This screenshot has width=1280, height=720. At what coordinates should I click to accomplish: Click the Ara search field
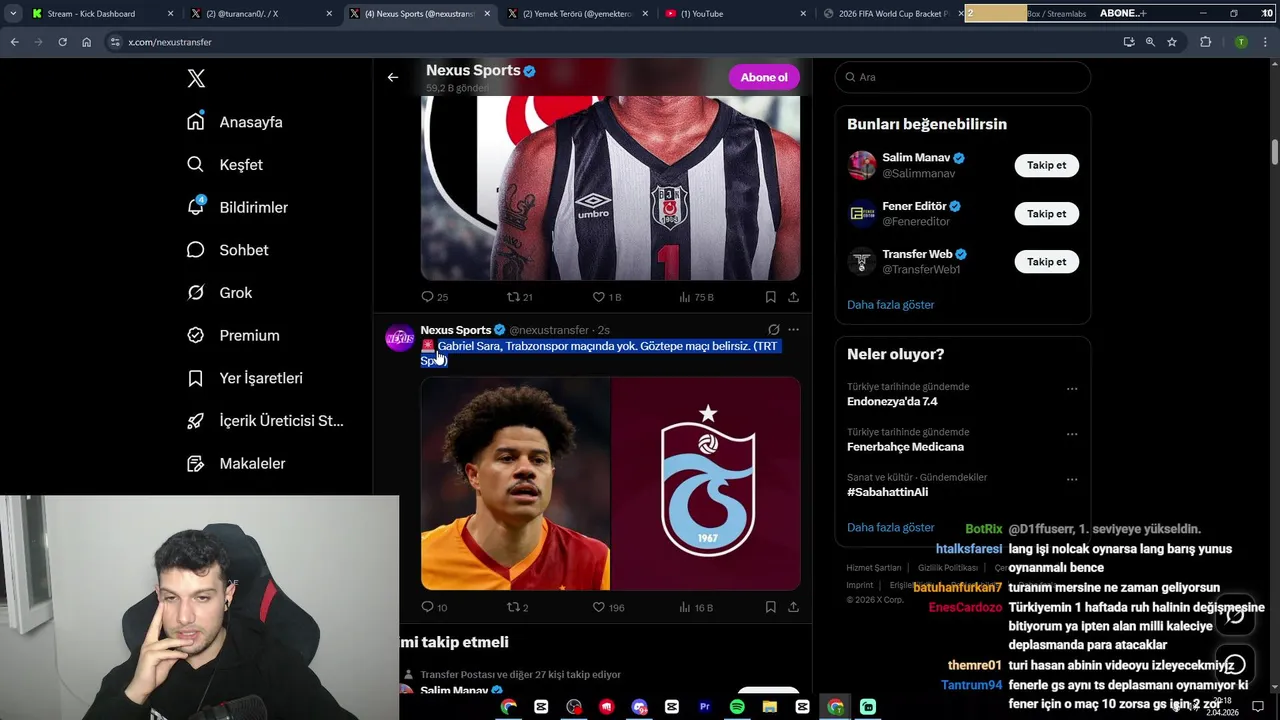(x=963, y=77)
